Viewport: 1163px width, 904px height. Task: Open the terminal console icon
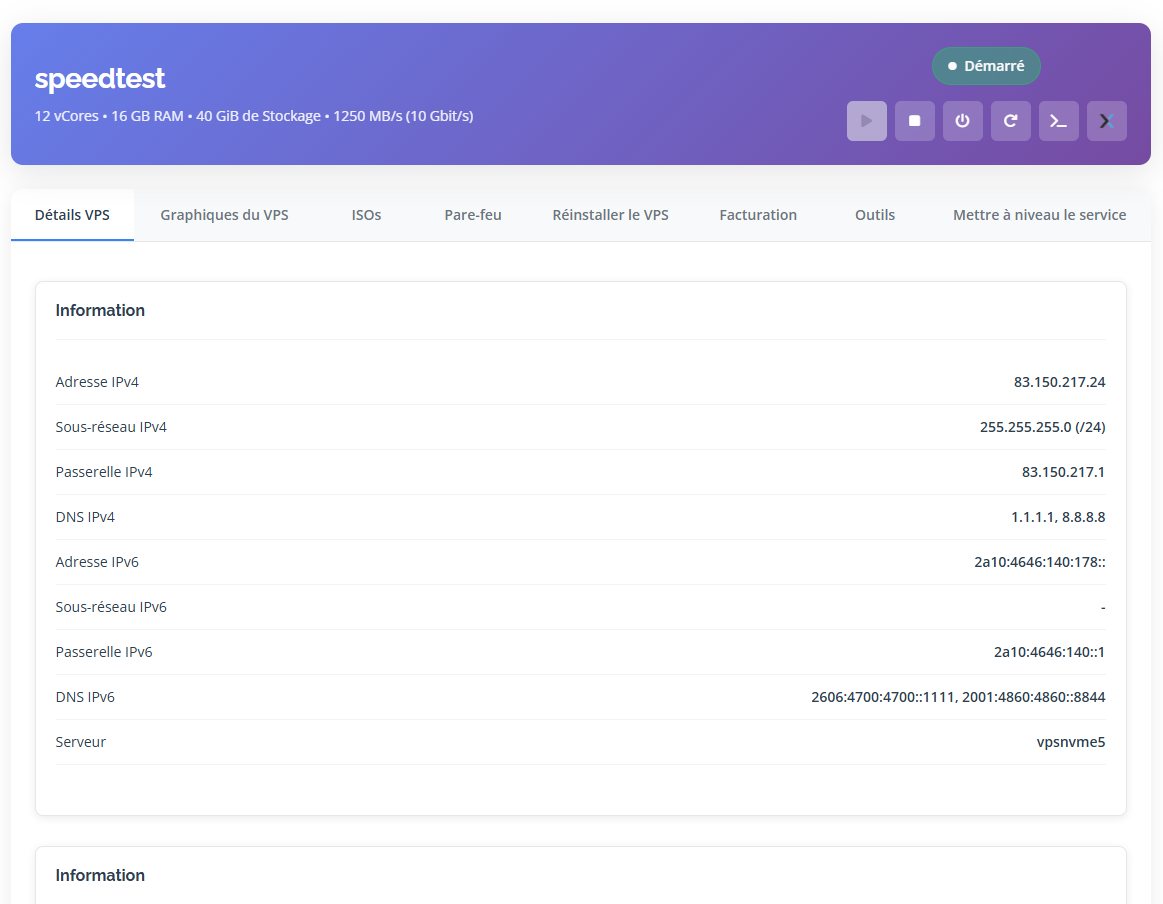(1058, 121)
